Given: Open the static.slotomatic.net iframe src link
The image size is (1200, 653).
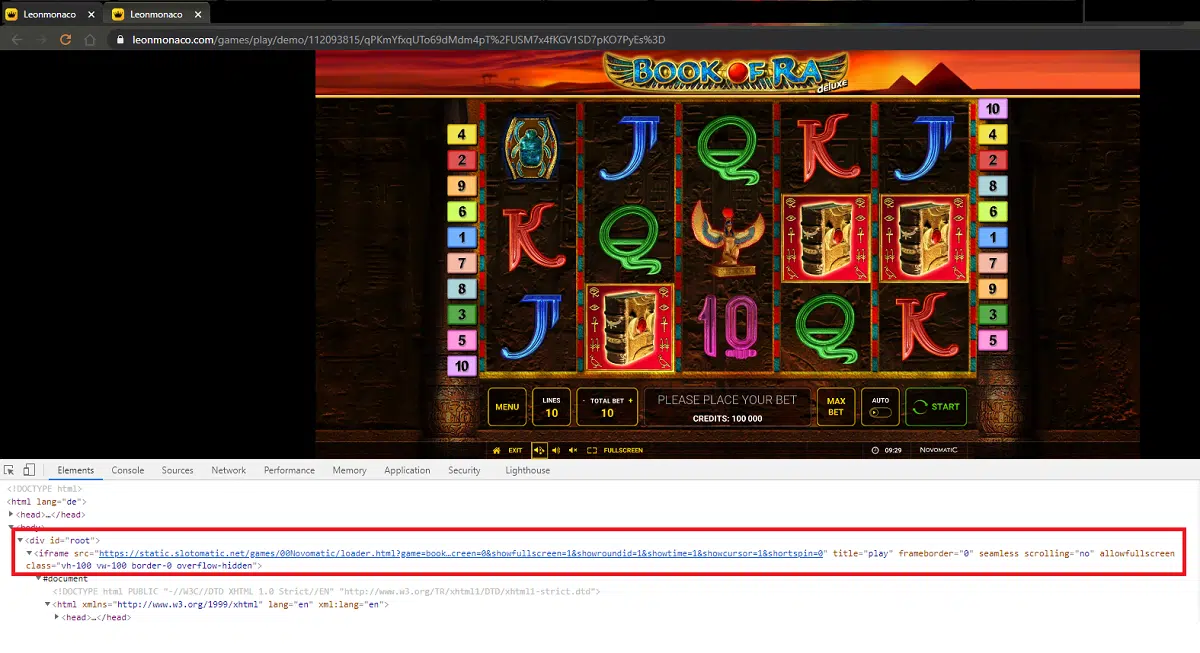Looking at the screenshot, I should click(462, 553).
